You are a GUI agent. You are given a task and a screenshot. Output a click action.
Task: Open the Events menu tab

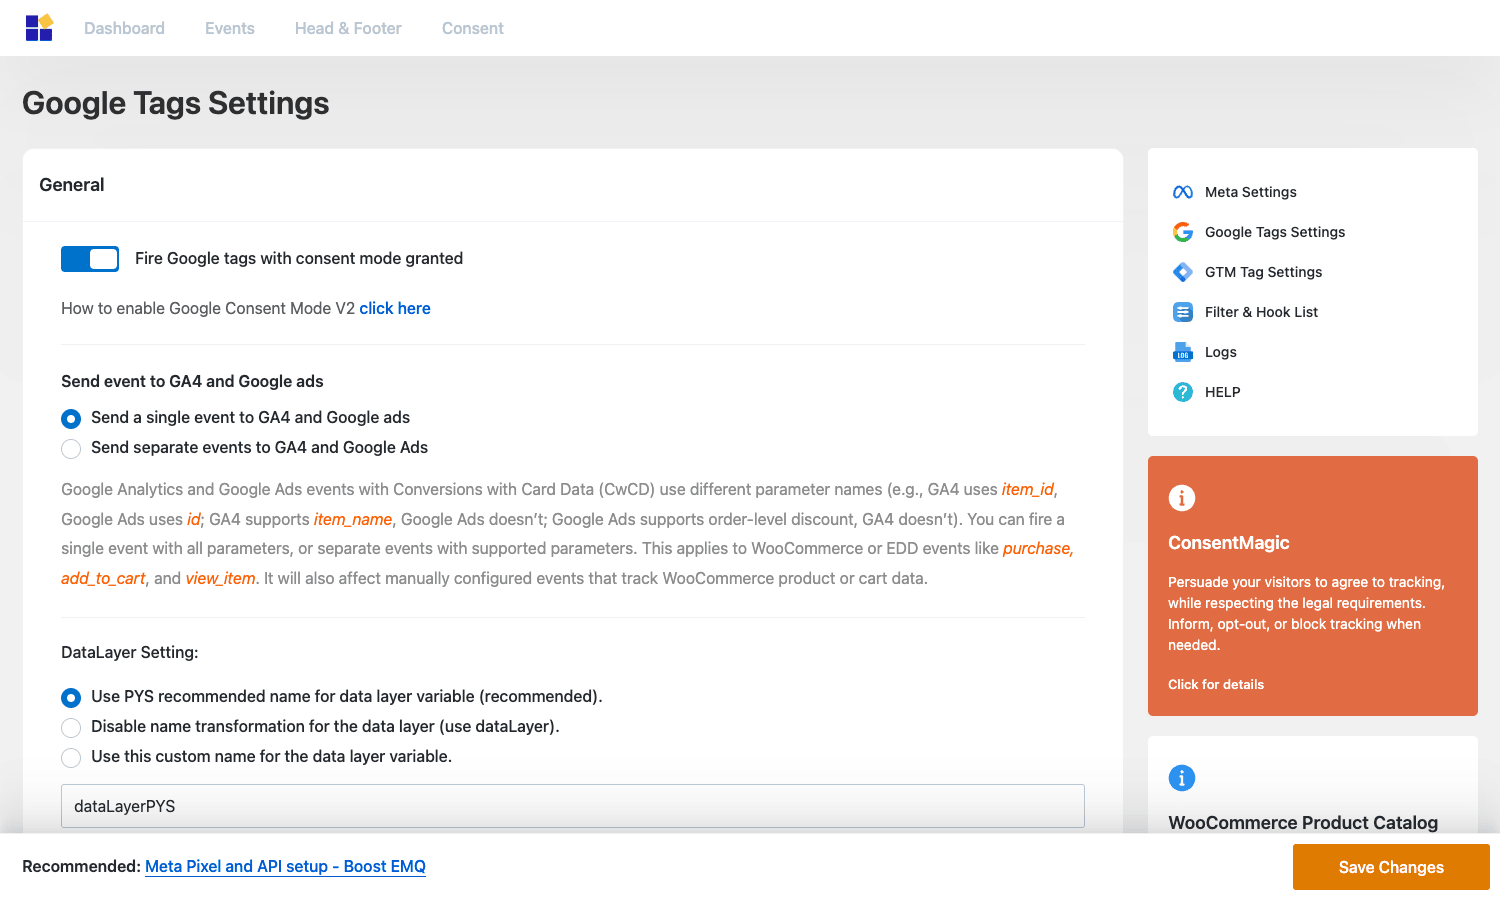pos(230,28)
